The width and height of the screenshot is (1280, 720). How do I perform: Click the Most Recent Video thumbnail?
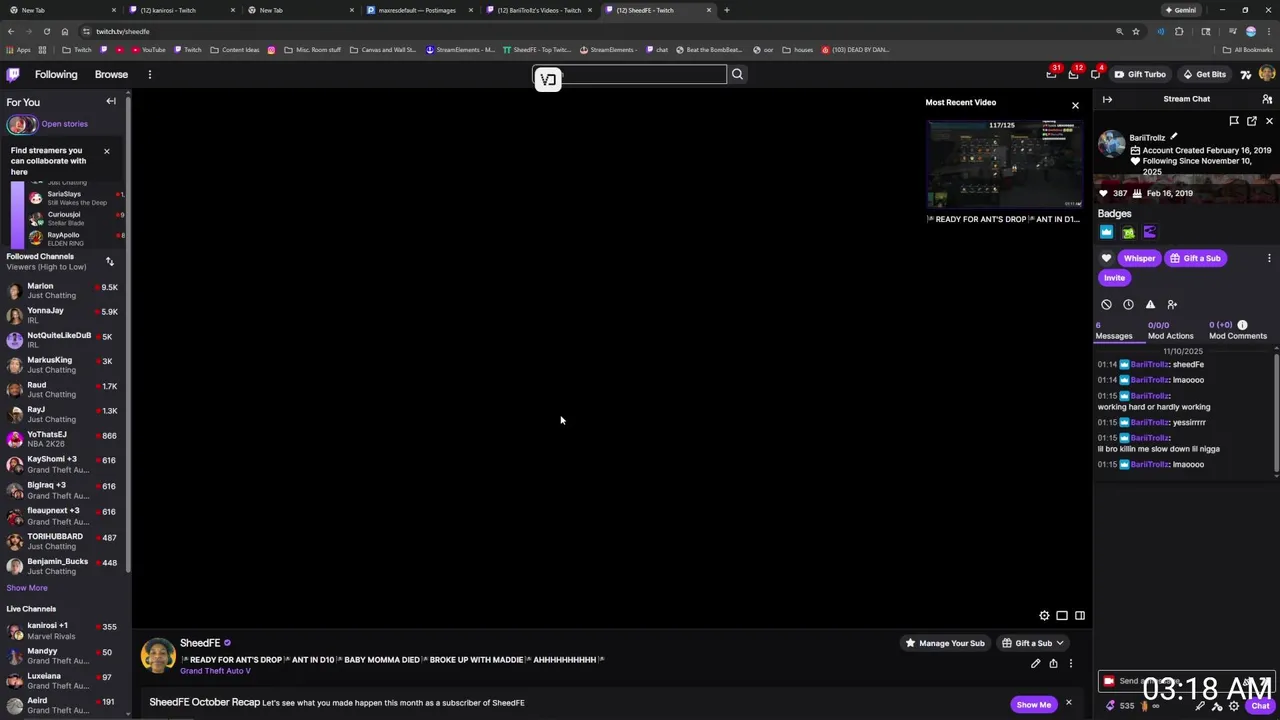(1004, 164)
